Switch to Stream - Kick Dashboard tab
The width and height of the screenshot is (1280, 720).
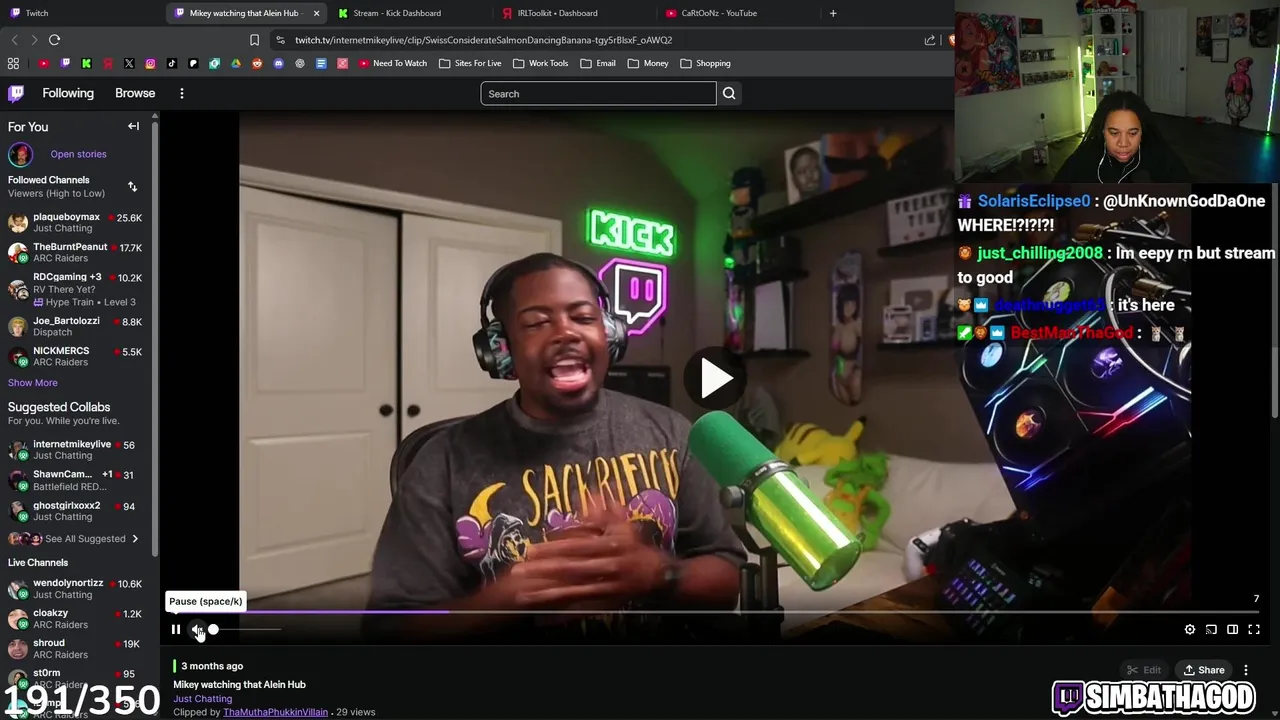tap(410, 13)
